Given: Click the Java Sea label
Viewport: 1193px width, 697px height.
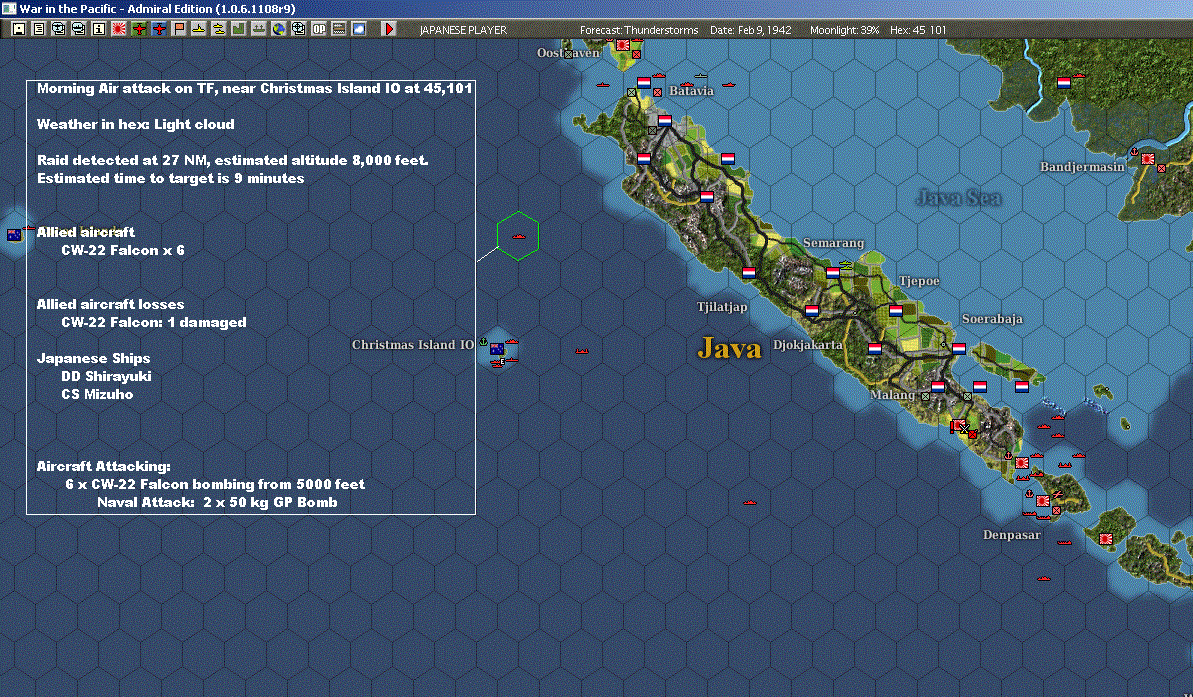Looking at the screenshot, I should tap(959, 199).
